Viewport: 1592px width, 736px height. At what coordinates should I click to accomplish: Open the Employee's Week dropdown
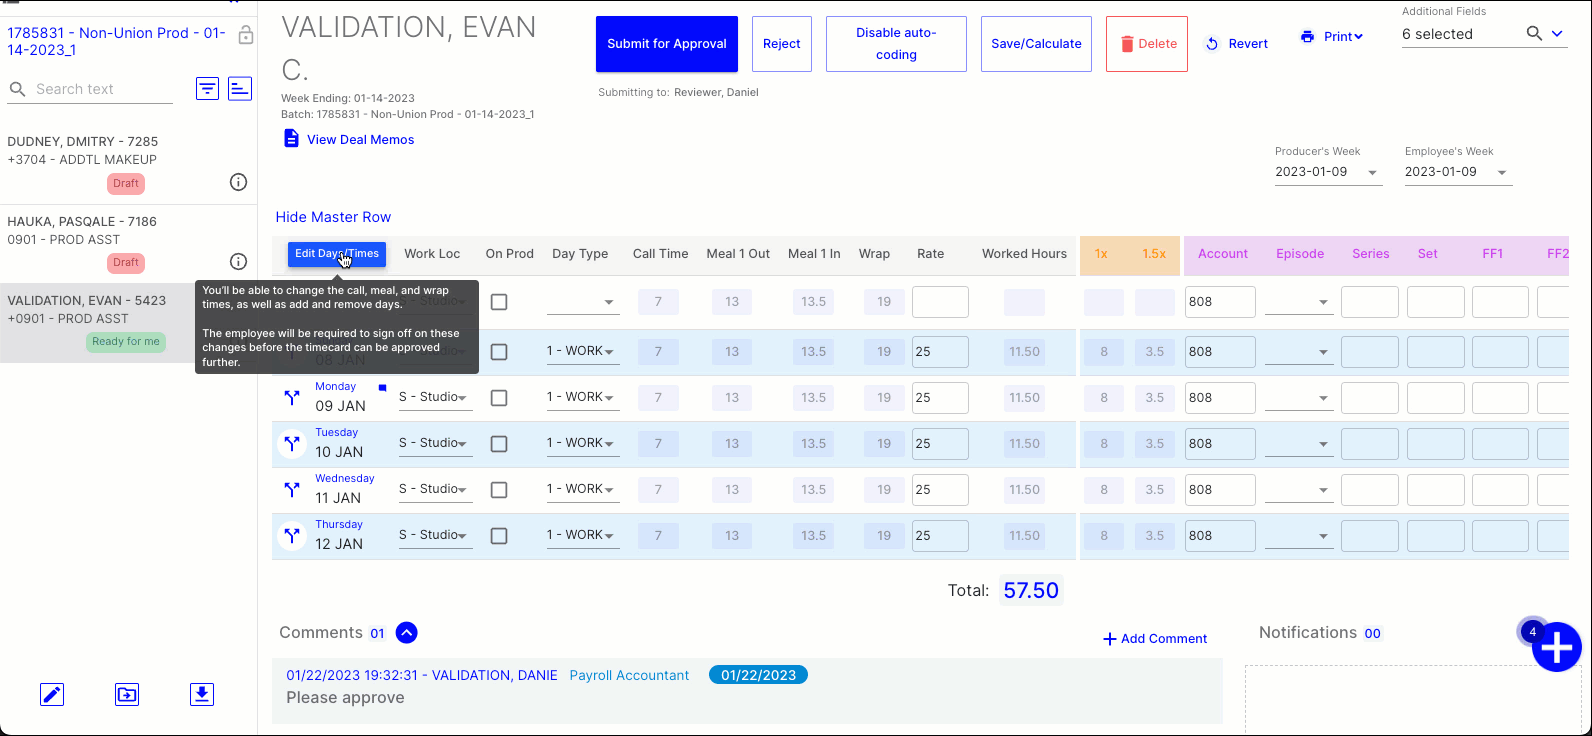1457,172
